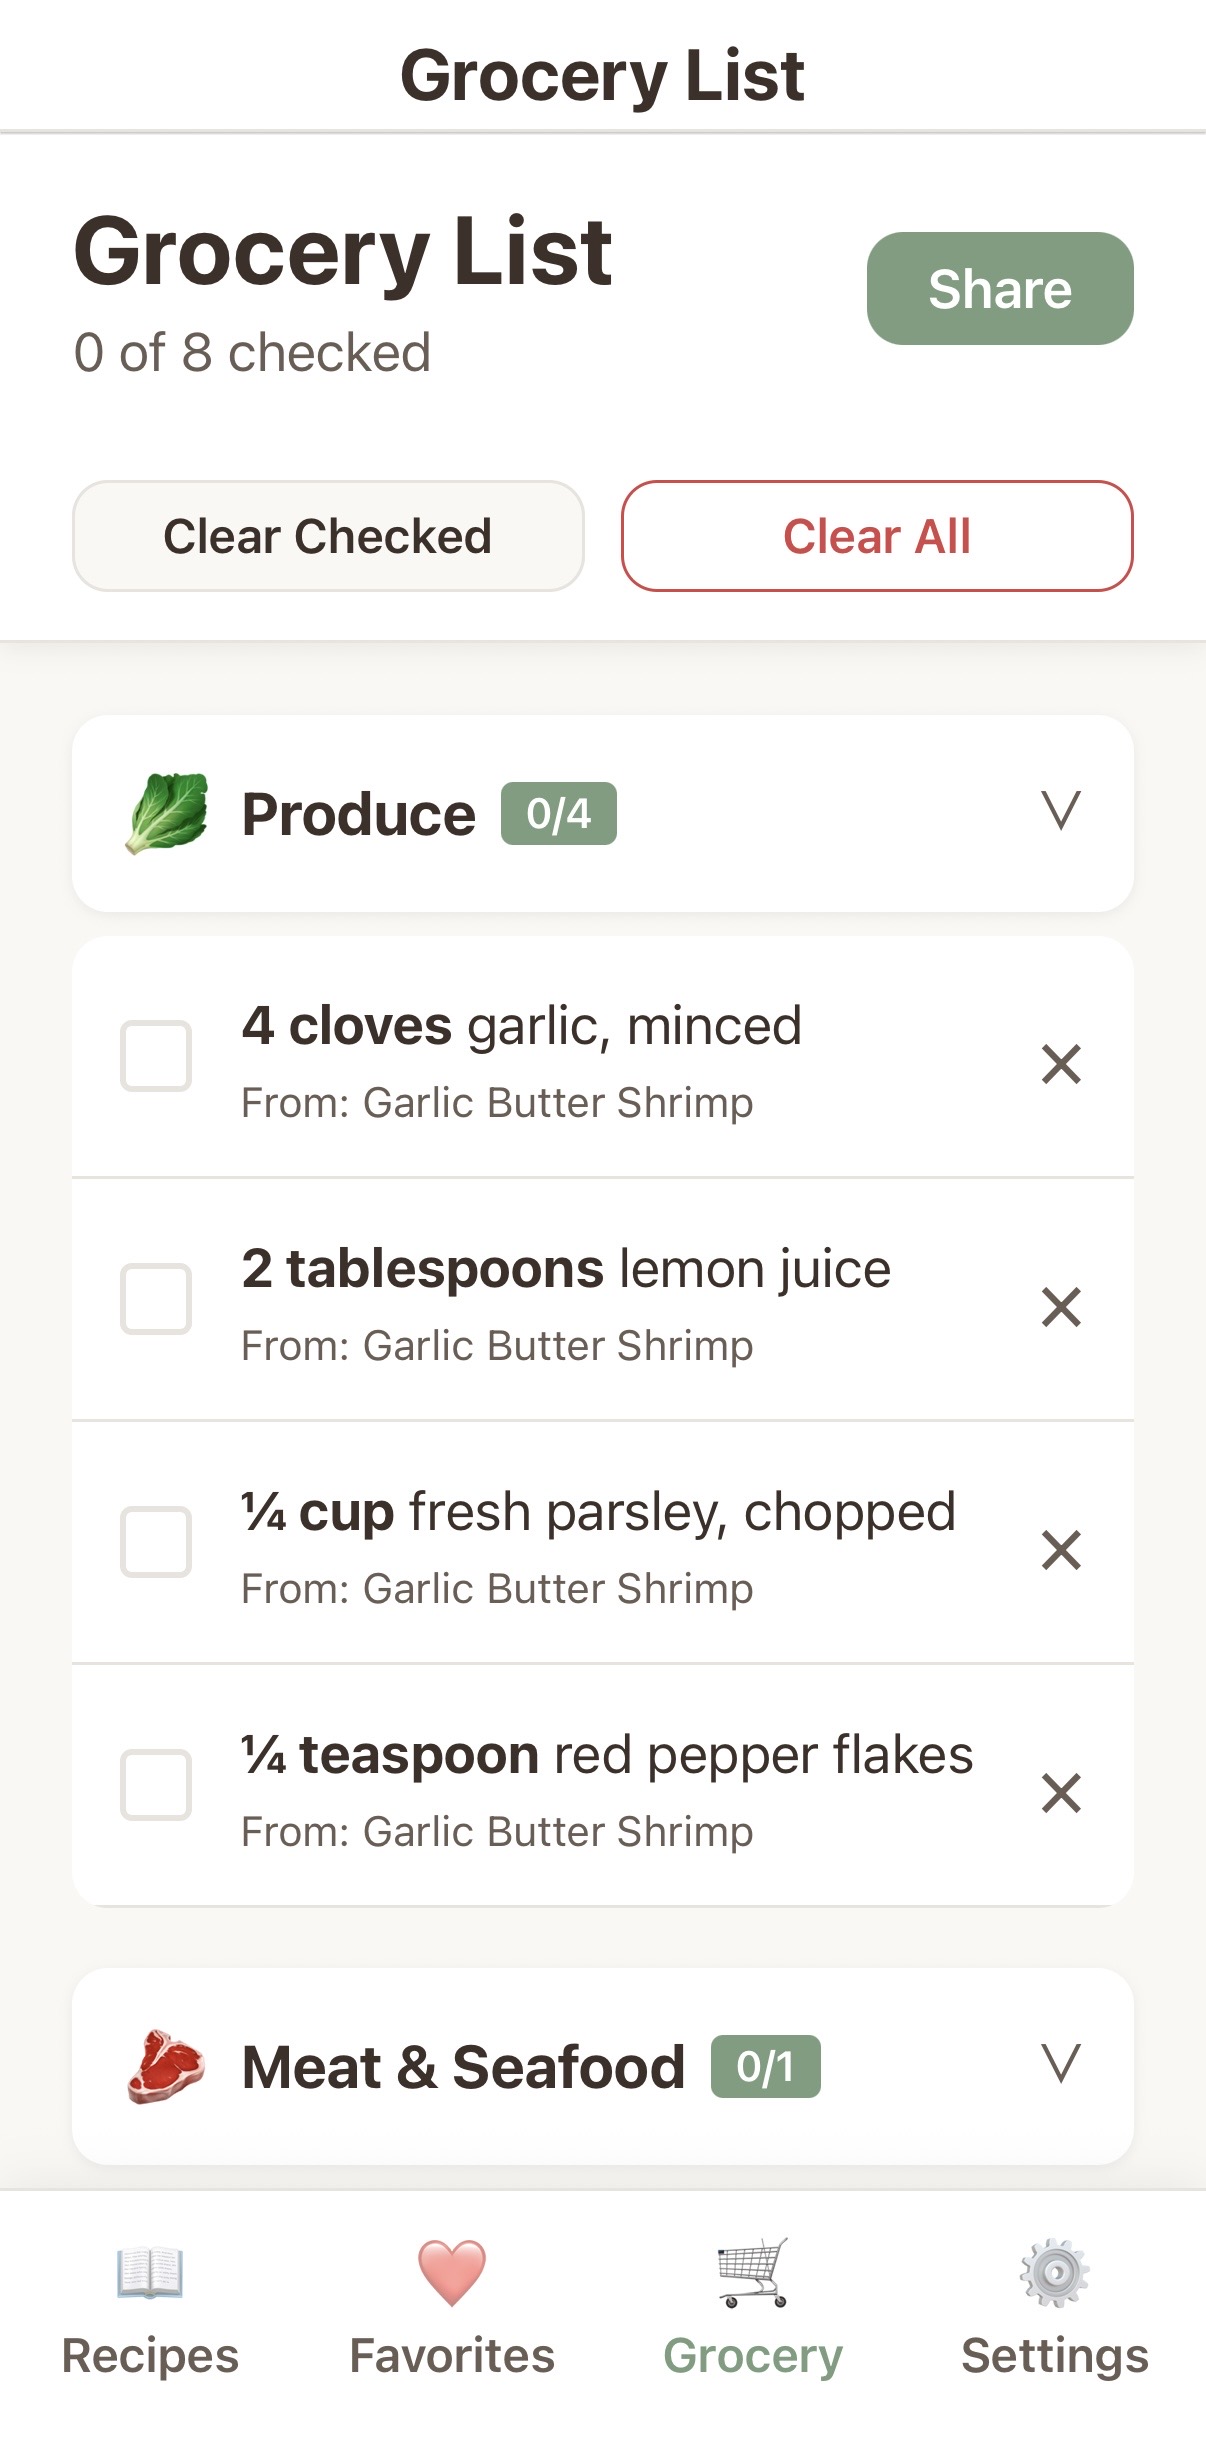1206x2452 pixels.
Task: Delete the lemon juice item via X
Action: pyautogui.click(x=1061, y=1307)
